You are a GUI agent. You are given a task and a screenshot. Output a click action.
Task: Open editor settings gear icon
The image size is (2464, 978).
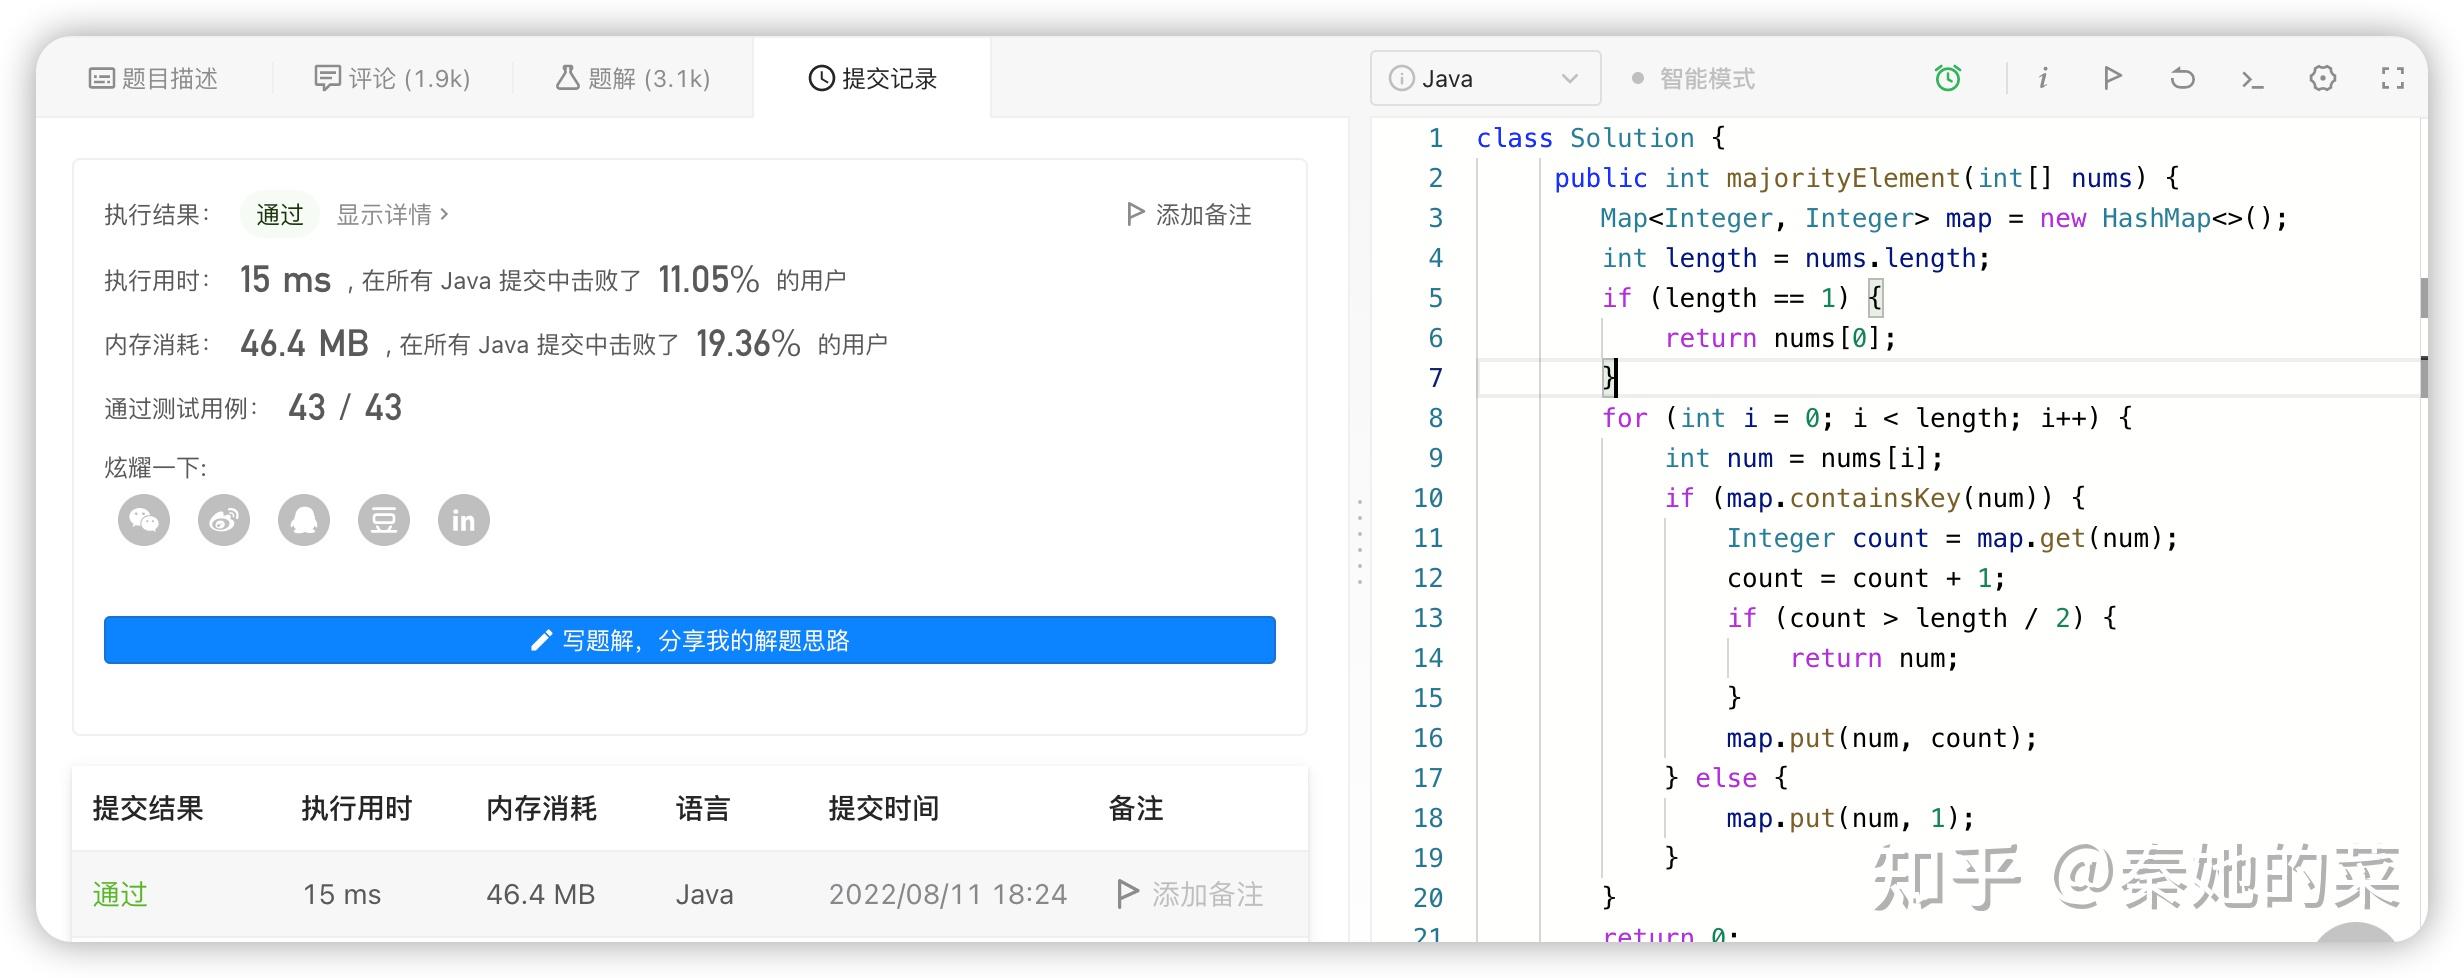pyautogui.click(x=2322, y=78)
